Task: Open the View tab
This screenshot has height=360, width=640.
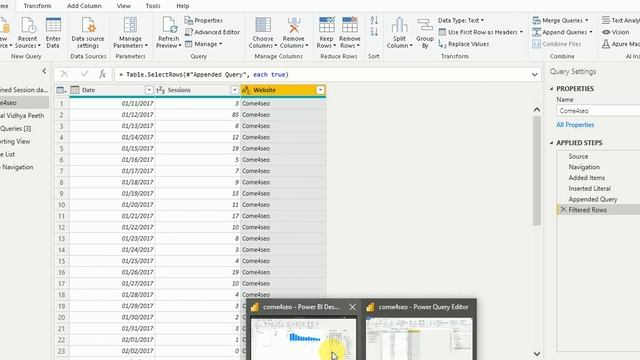Action: [x=124, y=6]
